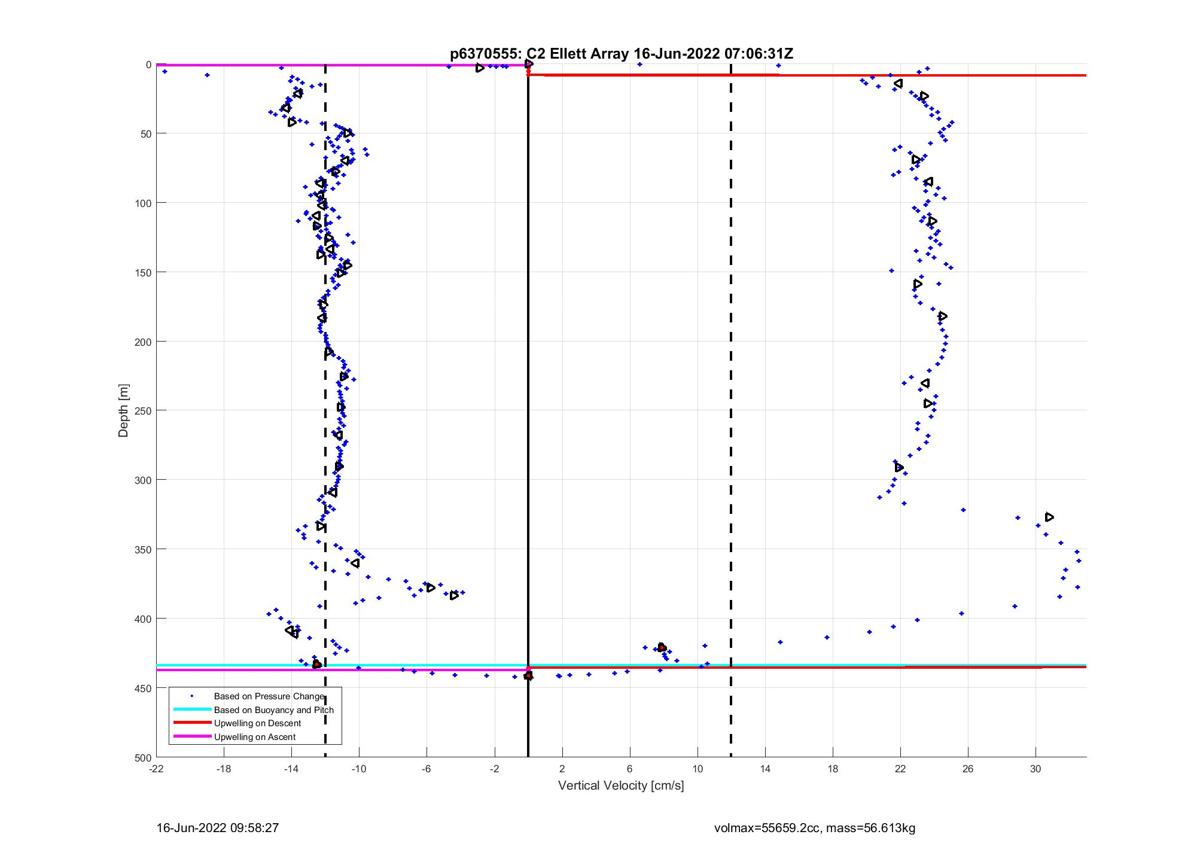Click y-axis tick label '150'
The image size is (1200, 851).
pyautogui.click(x=142, y=272)
